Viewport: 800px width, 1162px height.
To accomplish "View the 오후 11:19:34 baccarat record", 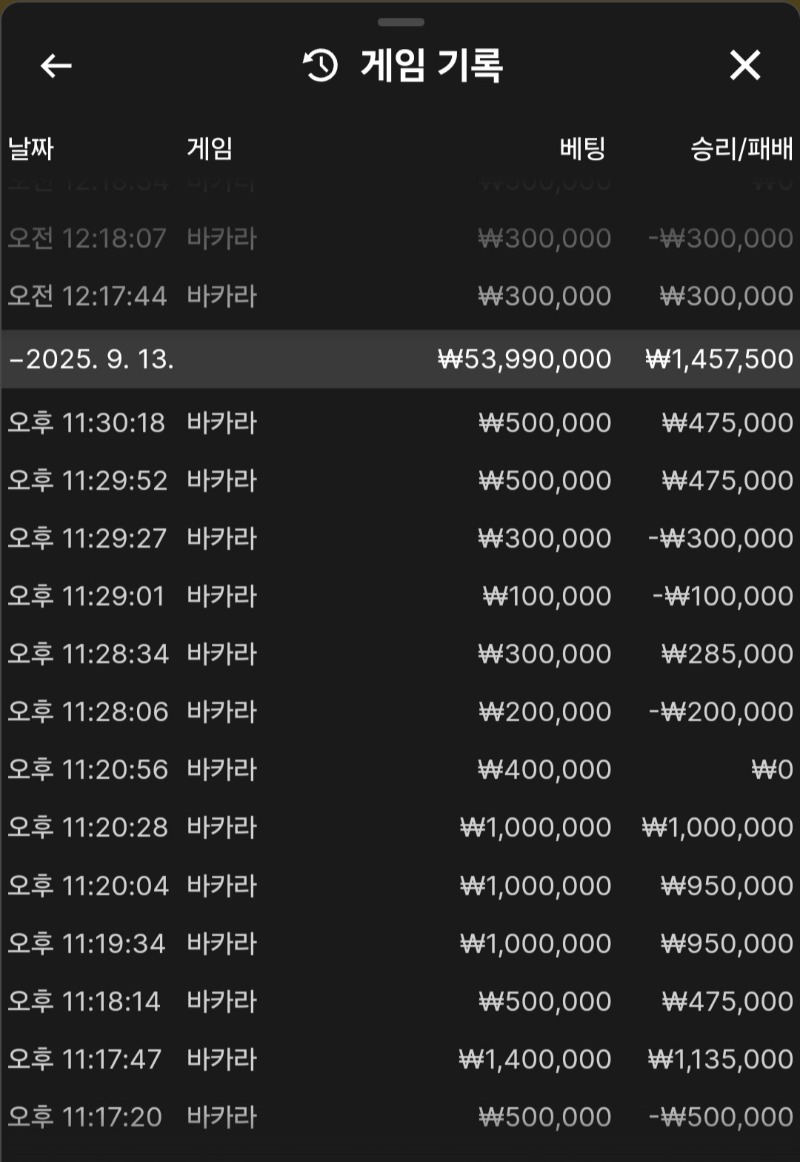I will point(400,943).
